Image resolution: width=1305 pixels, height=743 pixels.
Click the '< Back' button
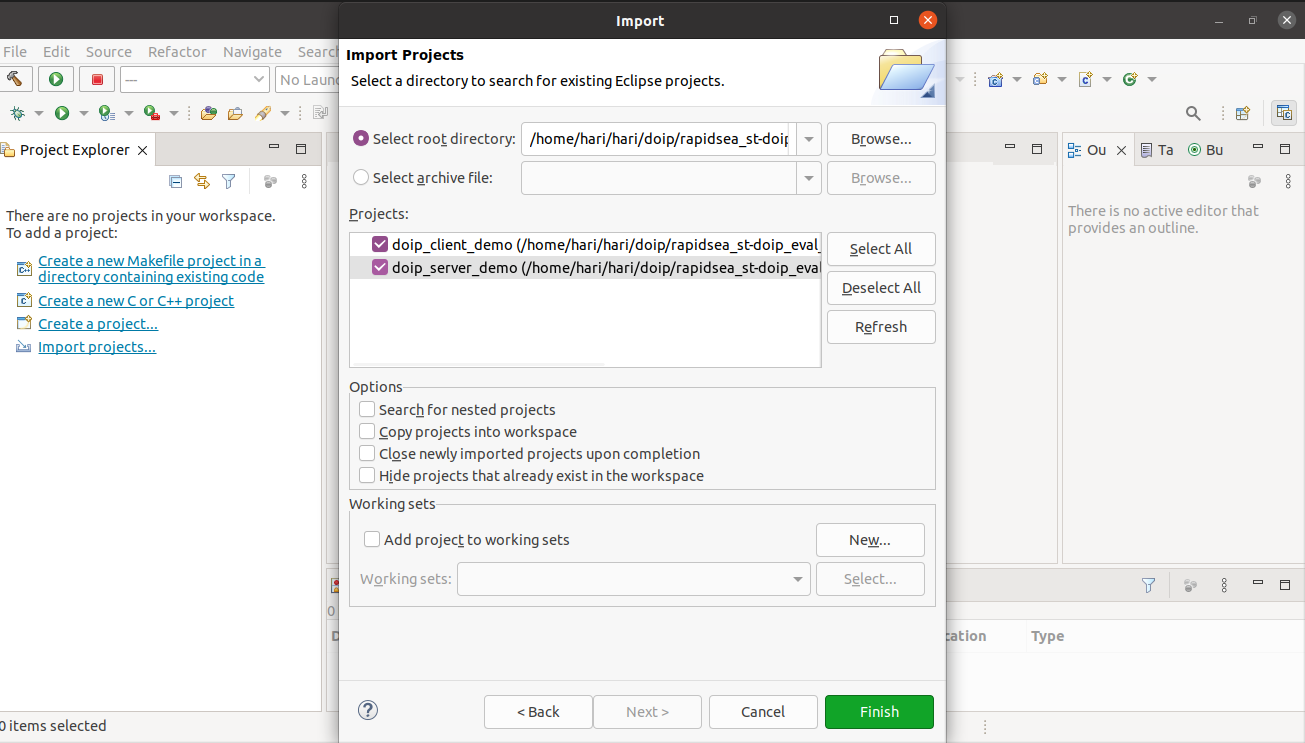pos(538,712)
